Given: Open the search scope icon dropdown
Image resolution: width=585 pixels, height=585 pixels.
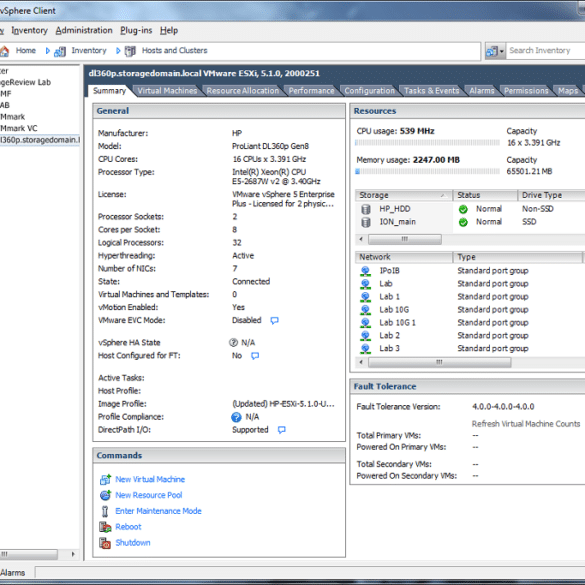Looking at the screenshot, I should tap(495, 51).
